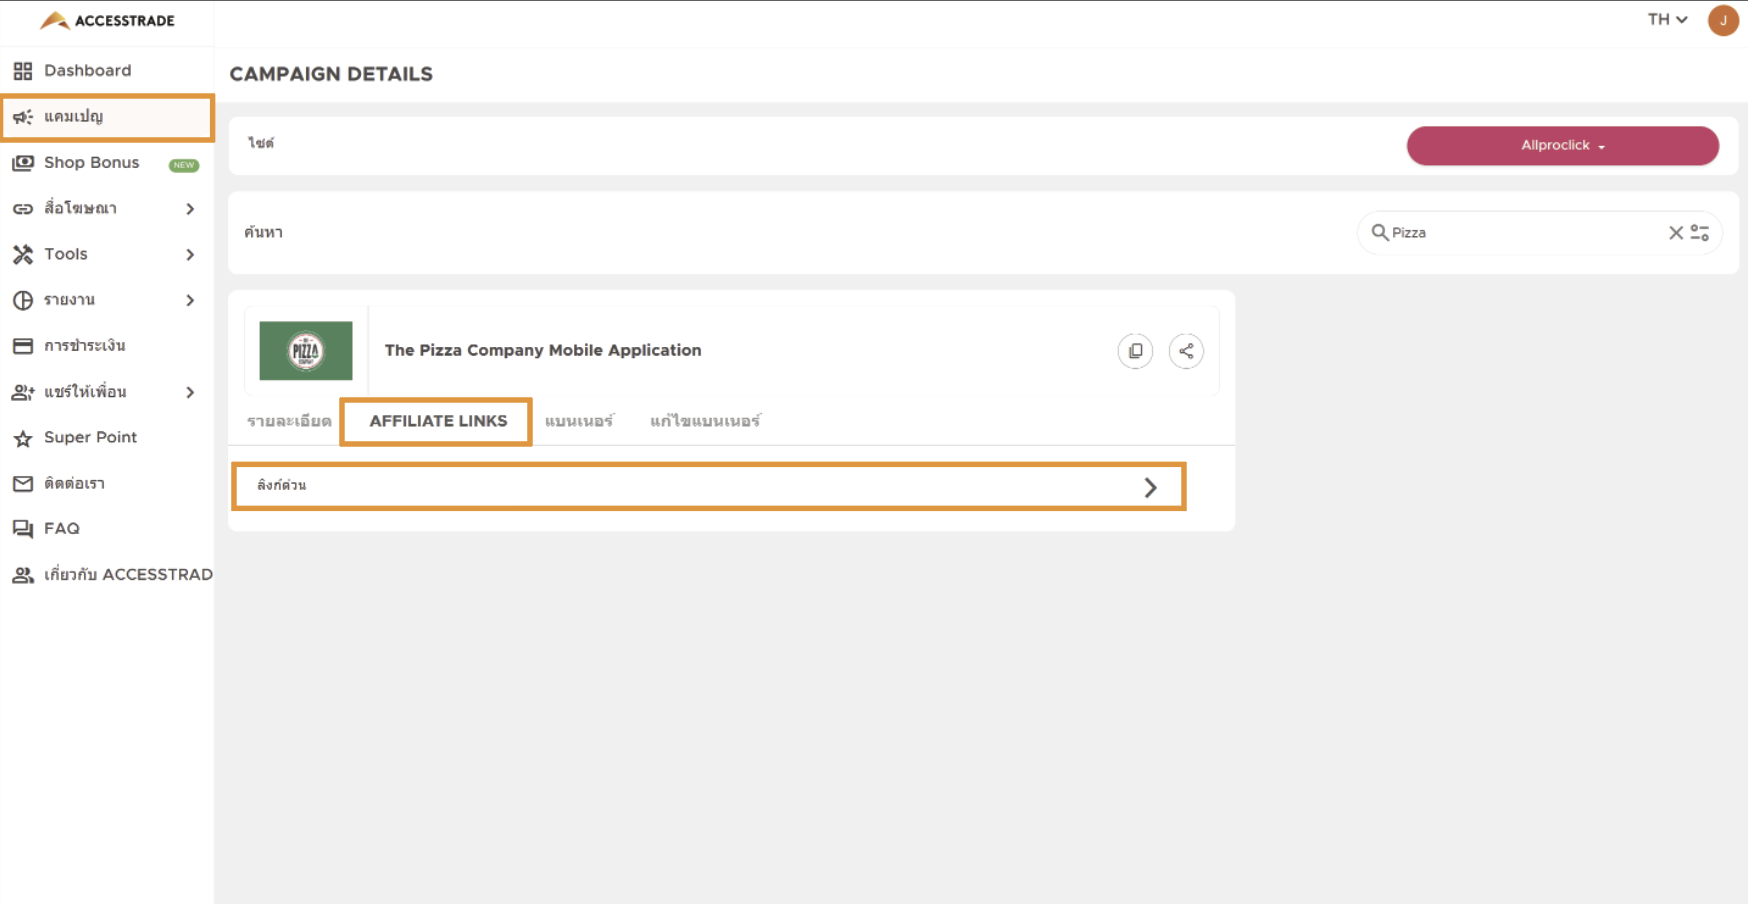Click the รายงาน pie chart icon
The image size is (1748, 904).
coord(23,300)
